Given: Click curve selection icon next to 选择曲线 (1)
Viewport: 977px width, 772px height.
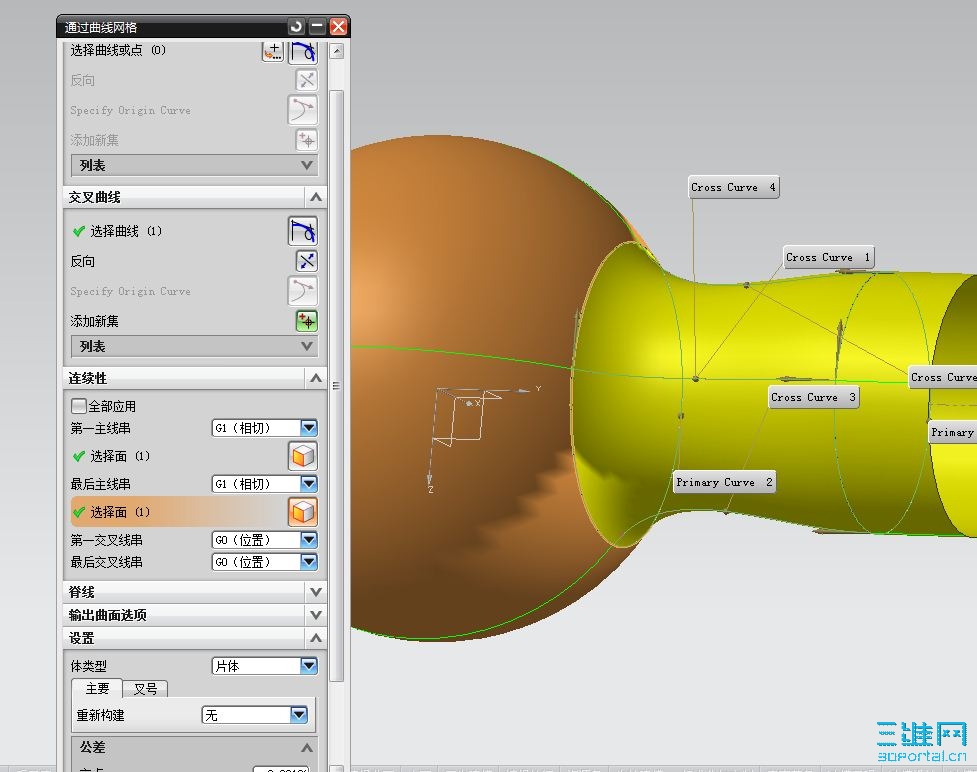Looking at the screenshot, I should (x=303, y=231).
